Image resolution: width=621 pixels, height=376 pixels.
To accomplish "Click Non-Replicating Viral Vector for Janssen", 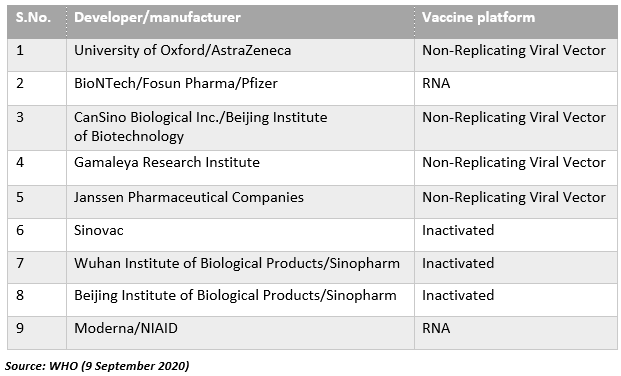I will click(x=514, y=197).
